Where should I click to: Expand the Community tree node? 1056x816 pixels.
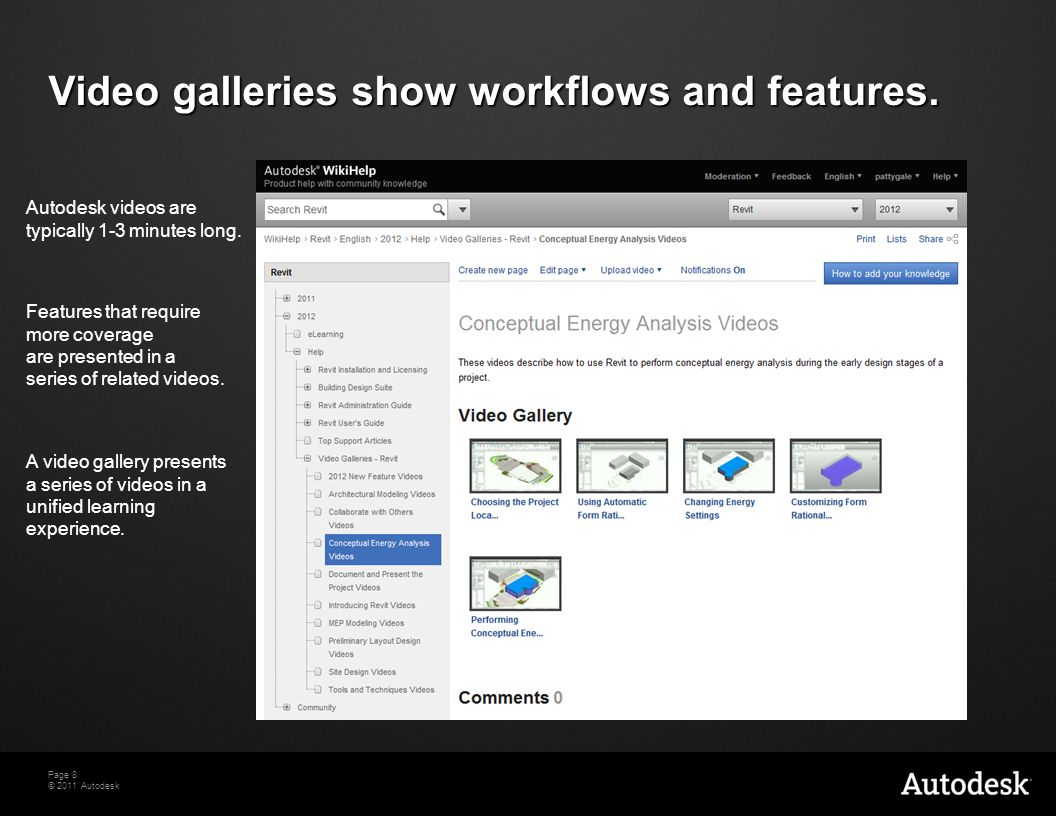click(286, 707)
